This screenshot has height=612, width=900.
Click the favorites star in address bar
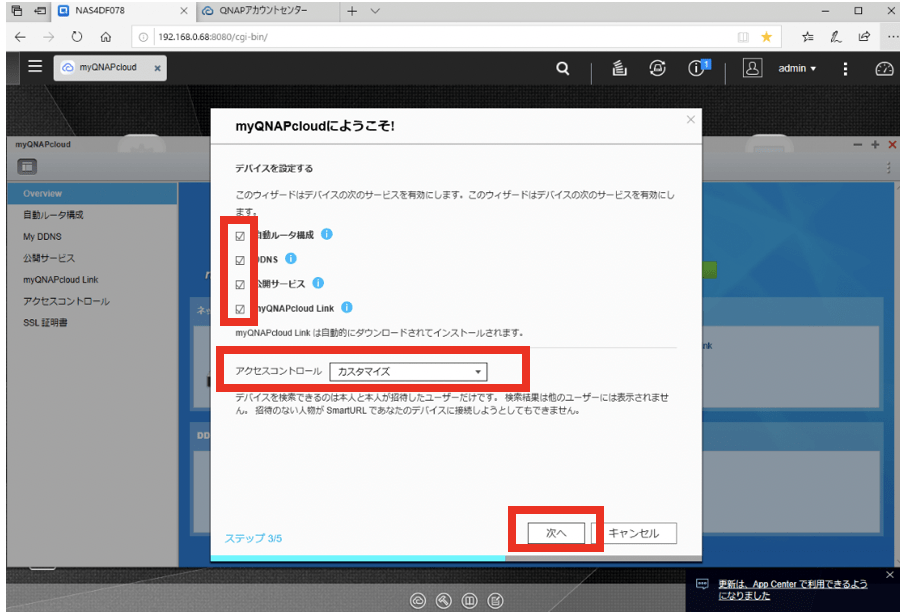[x=766, y=37]
